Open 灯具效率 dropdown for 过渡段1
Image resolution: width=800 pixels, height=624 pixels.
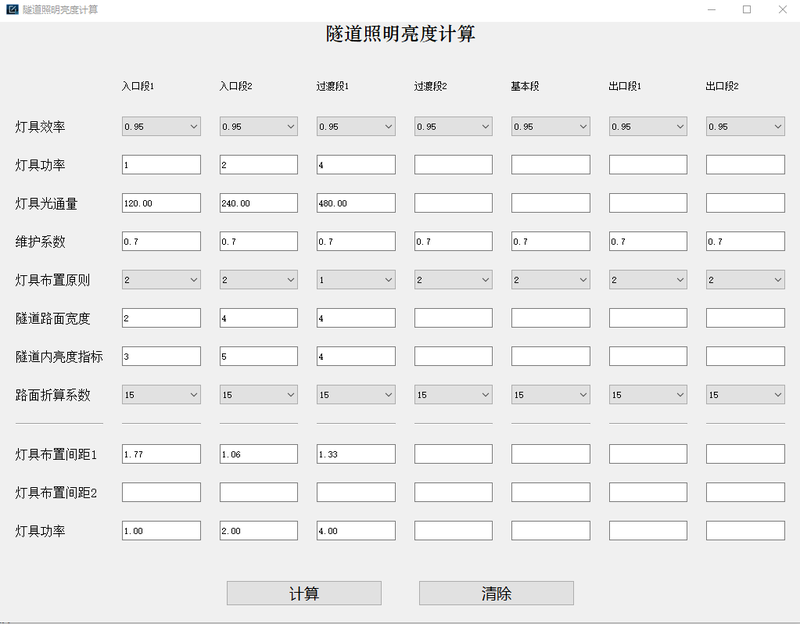(356, 127)
